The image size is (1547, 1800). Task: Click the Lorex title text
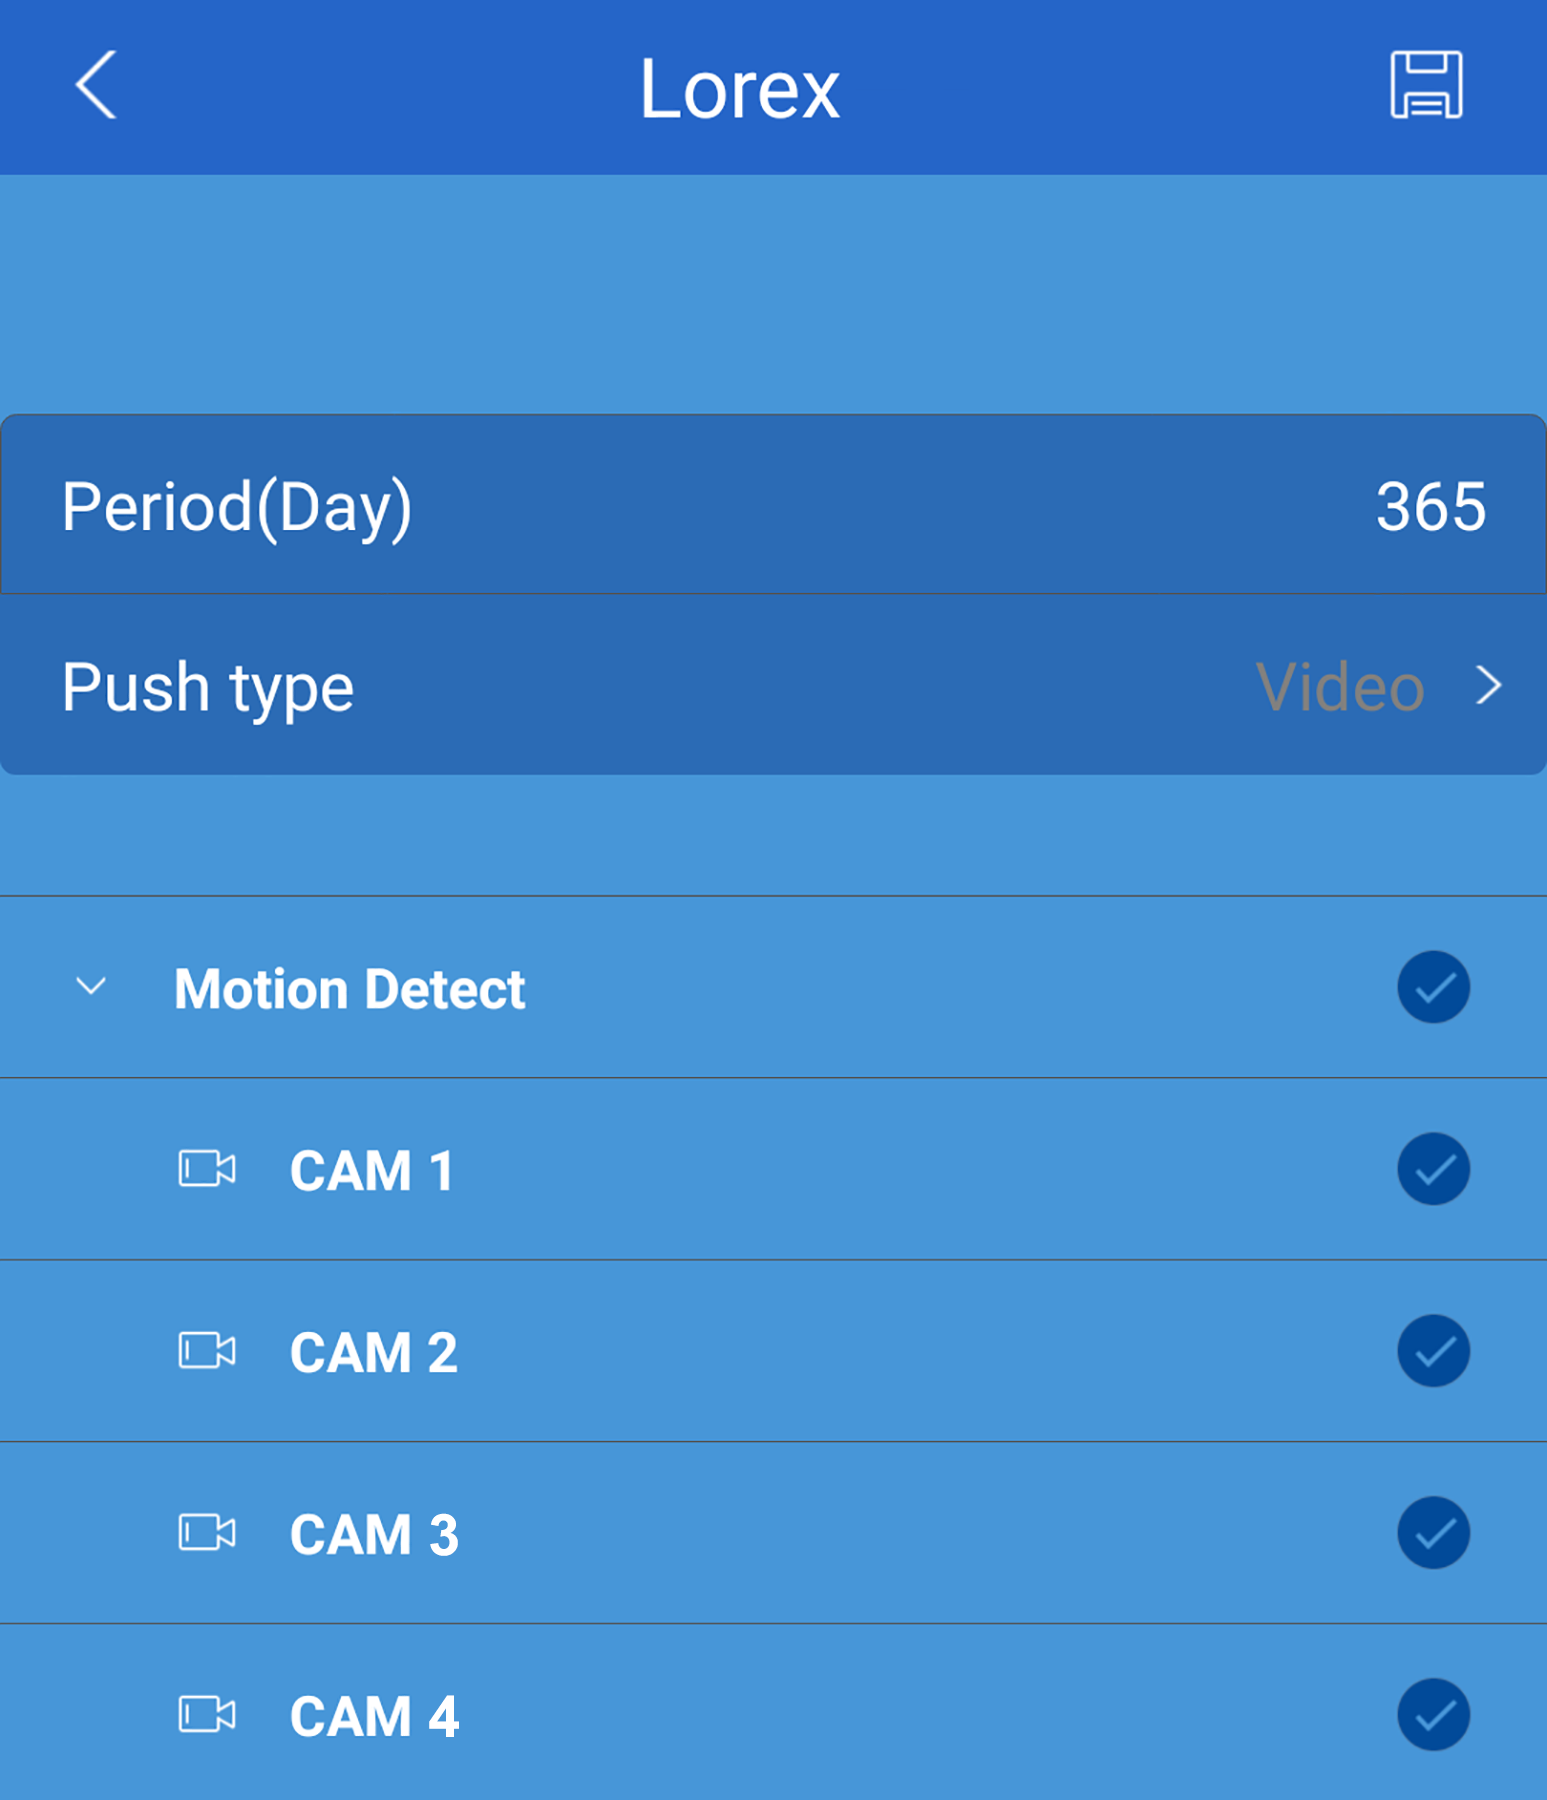[x=740, y=89]
